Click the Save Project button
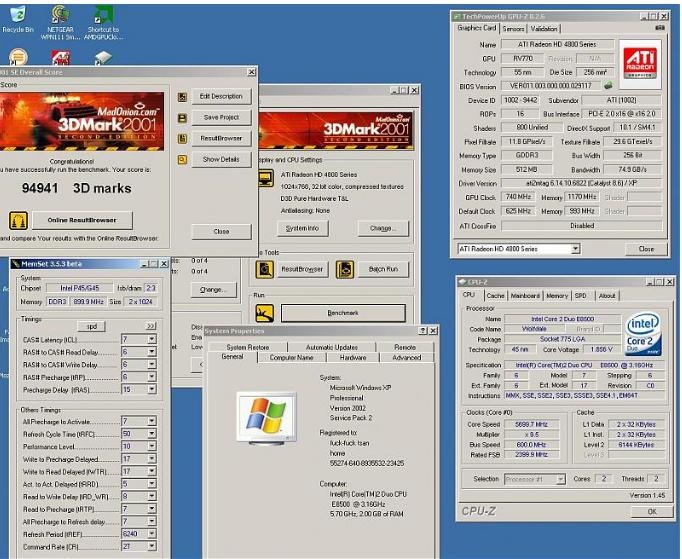 click(x=221, y=117)
